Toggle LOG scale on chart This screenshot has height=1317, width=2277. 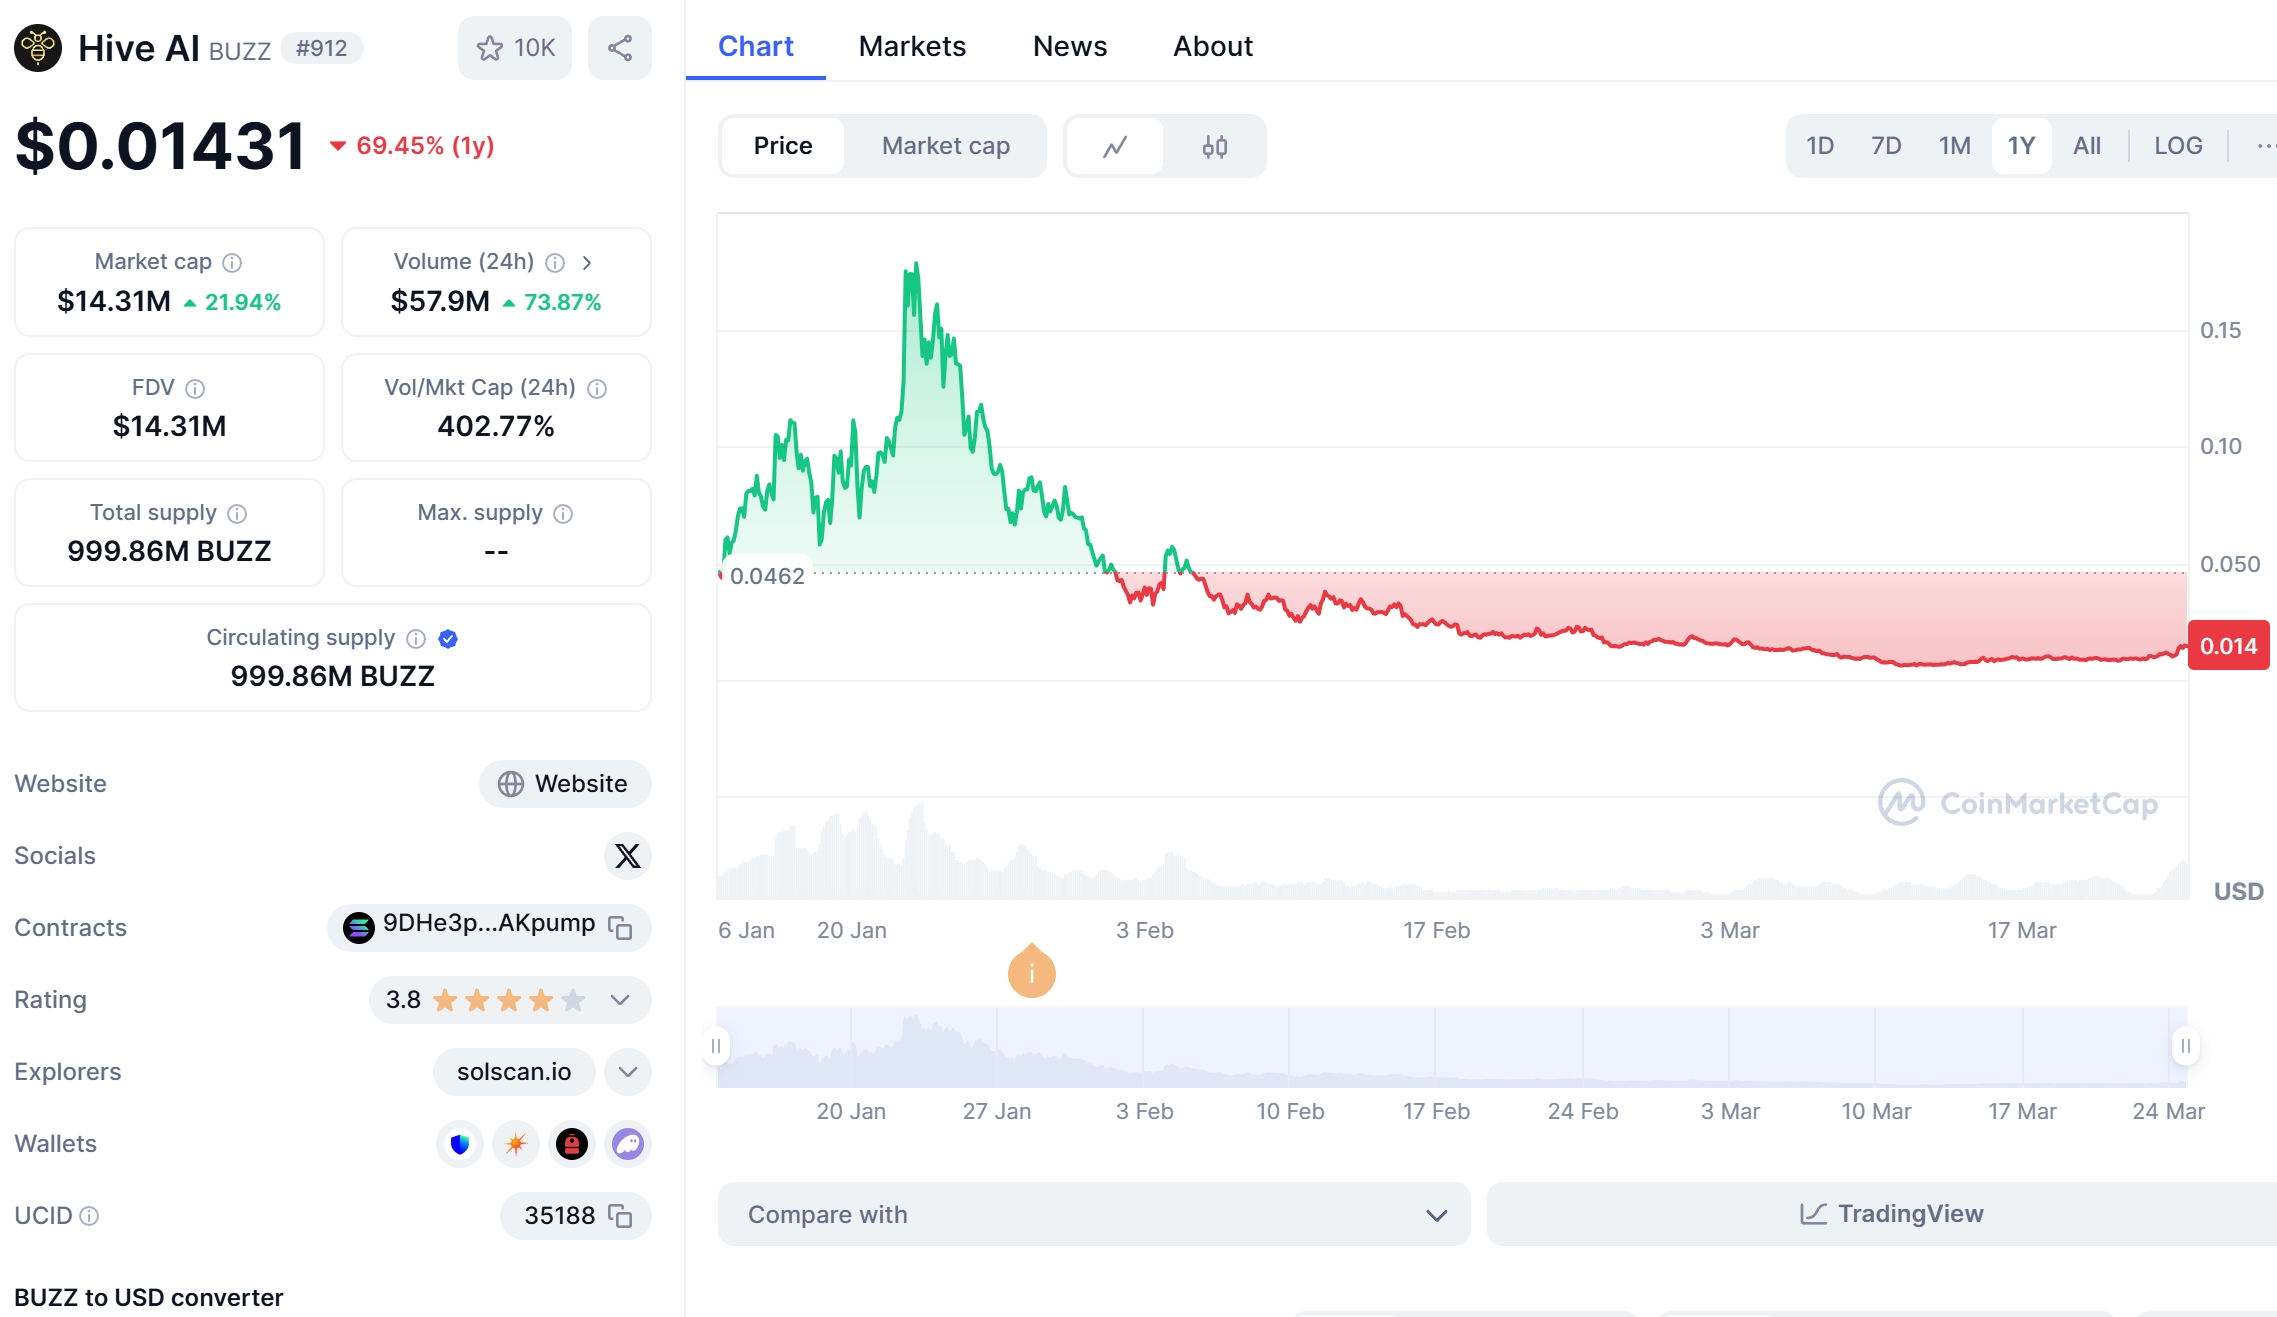[x=2178, y=146]
